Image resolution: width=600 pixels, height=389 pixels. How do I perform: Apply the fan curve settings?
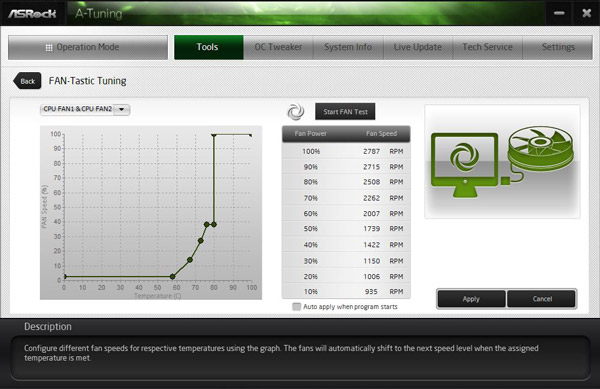click(x=471, y=299)
